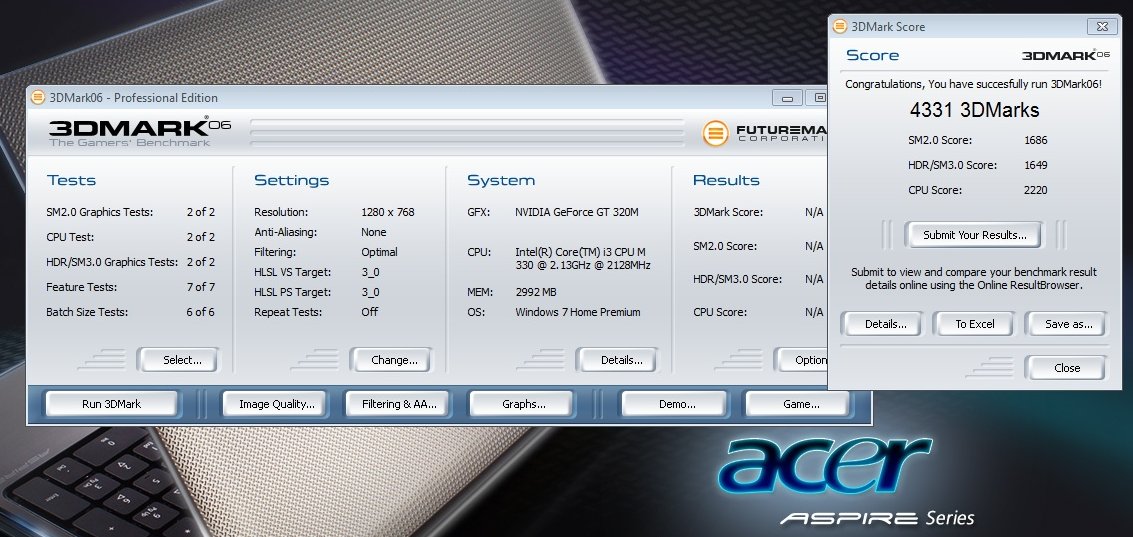Click the Repeat Tests value Off
1133x537 pixels.
(x=369, y=312)
